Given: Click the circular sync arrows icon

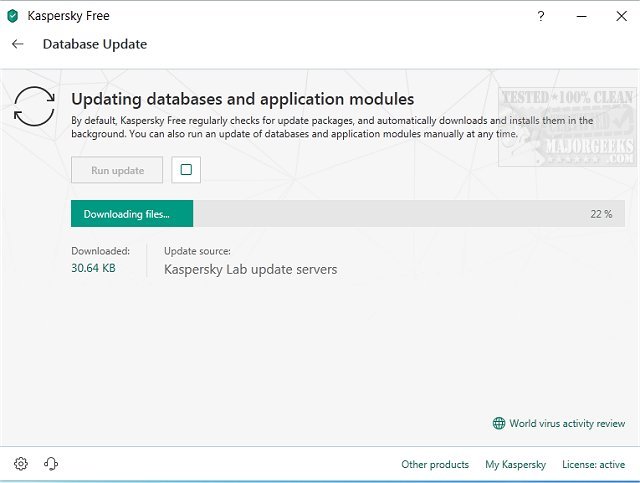Looking at the screenshot, I should point(34,106).
